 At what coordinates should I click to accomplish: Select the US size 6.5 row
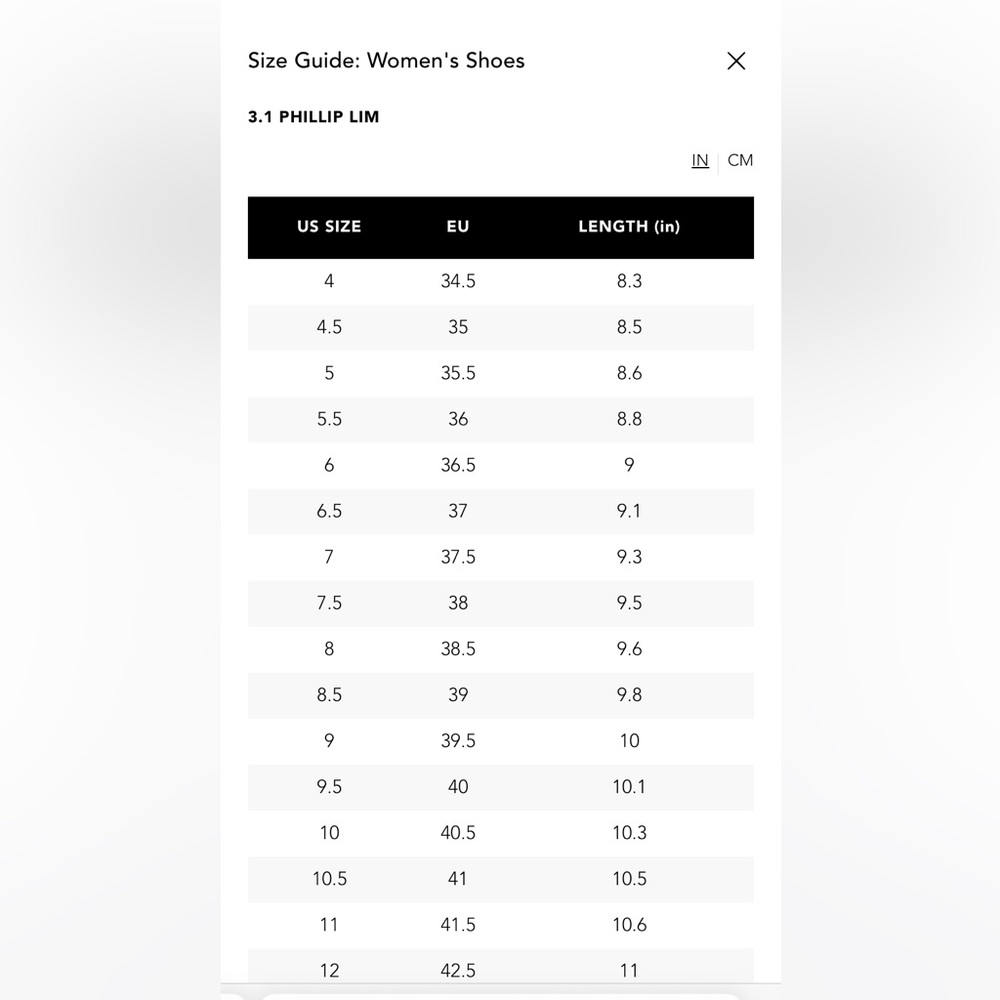click(x=501, y=511)
